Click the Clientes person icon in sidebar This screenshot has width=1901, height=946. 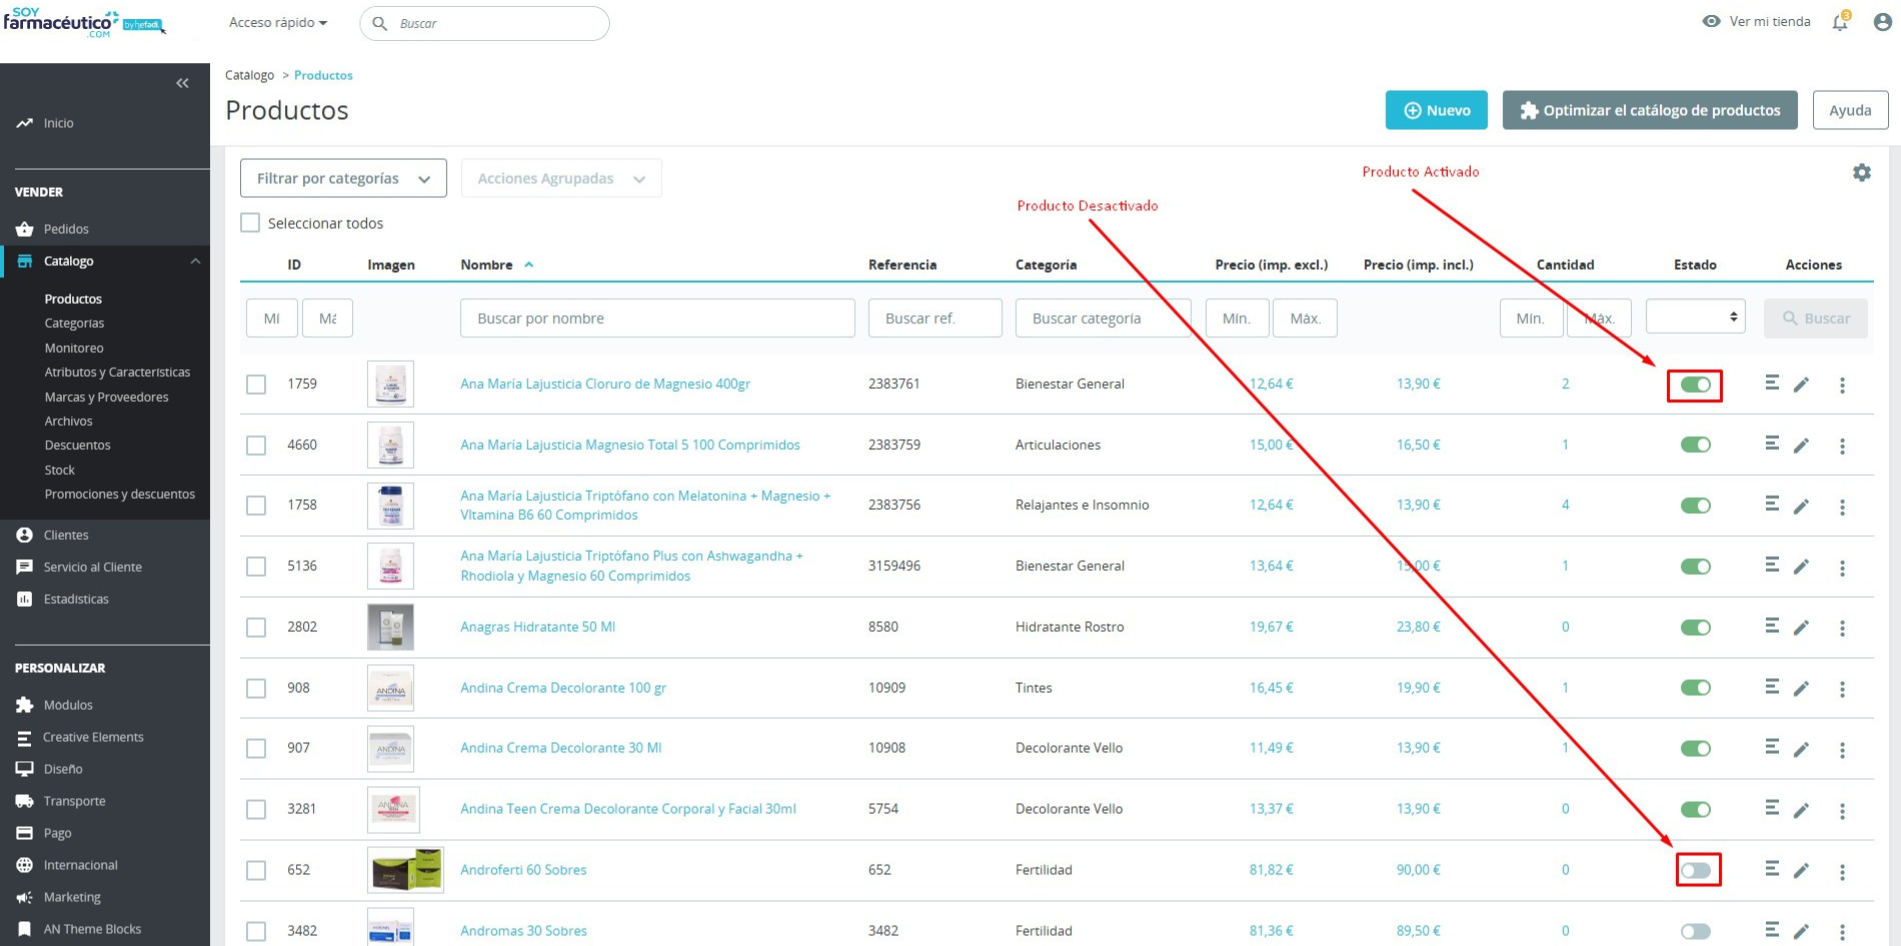coord(24,535)
